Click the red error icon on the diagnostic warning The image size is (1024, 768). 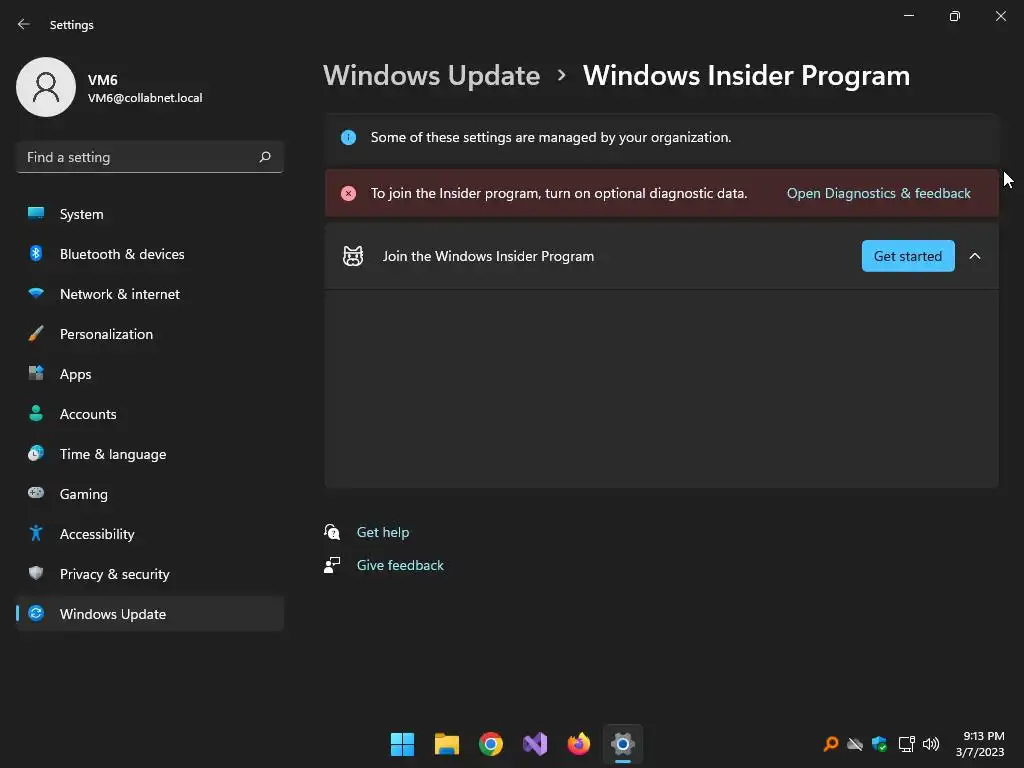tap(349, 193)
